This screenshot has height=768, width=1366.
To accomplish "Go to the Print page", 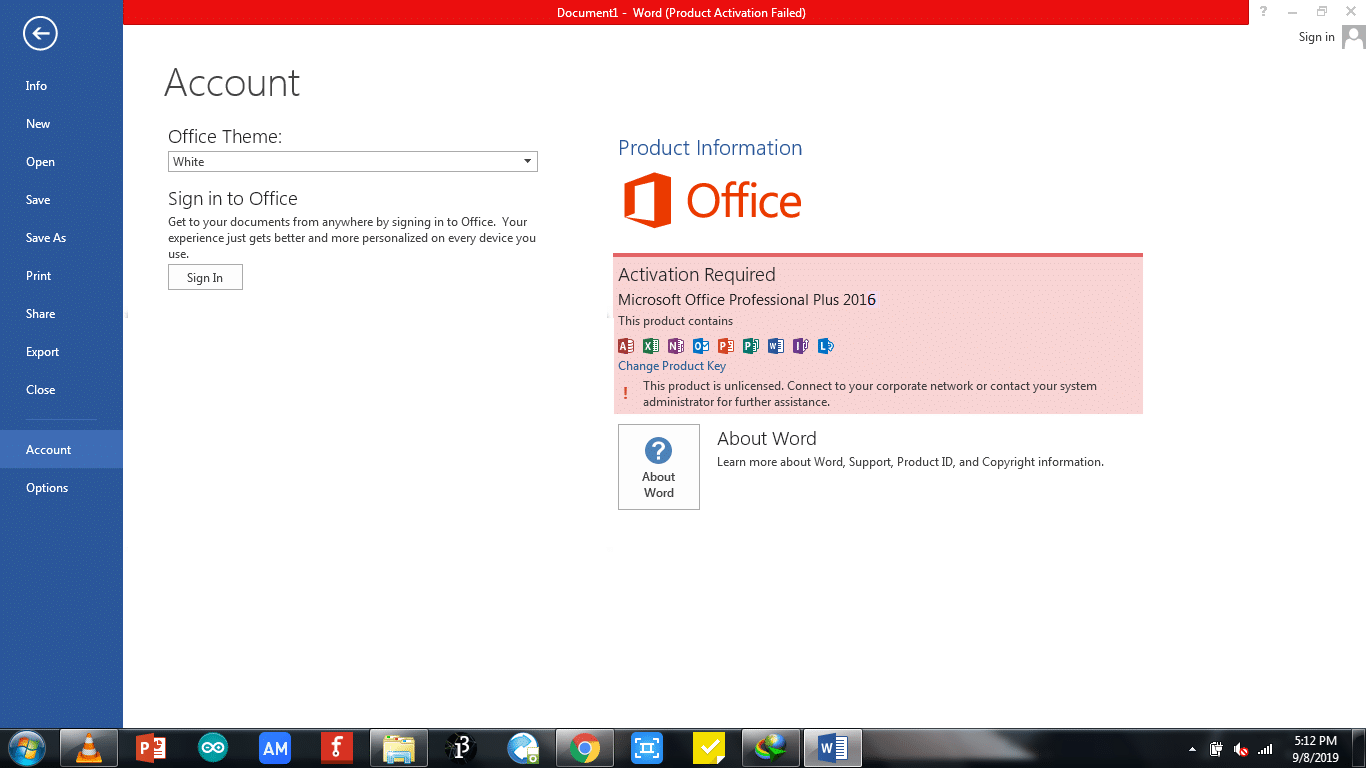I will pos(61,276).
